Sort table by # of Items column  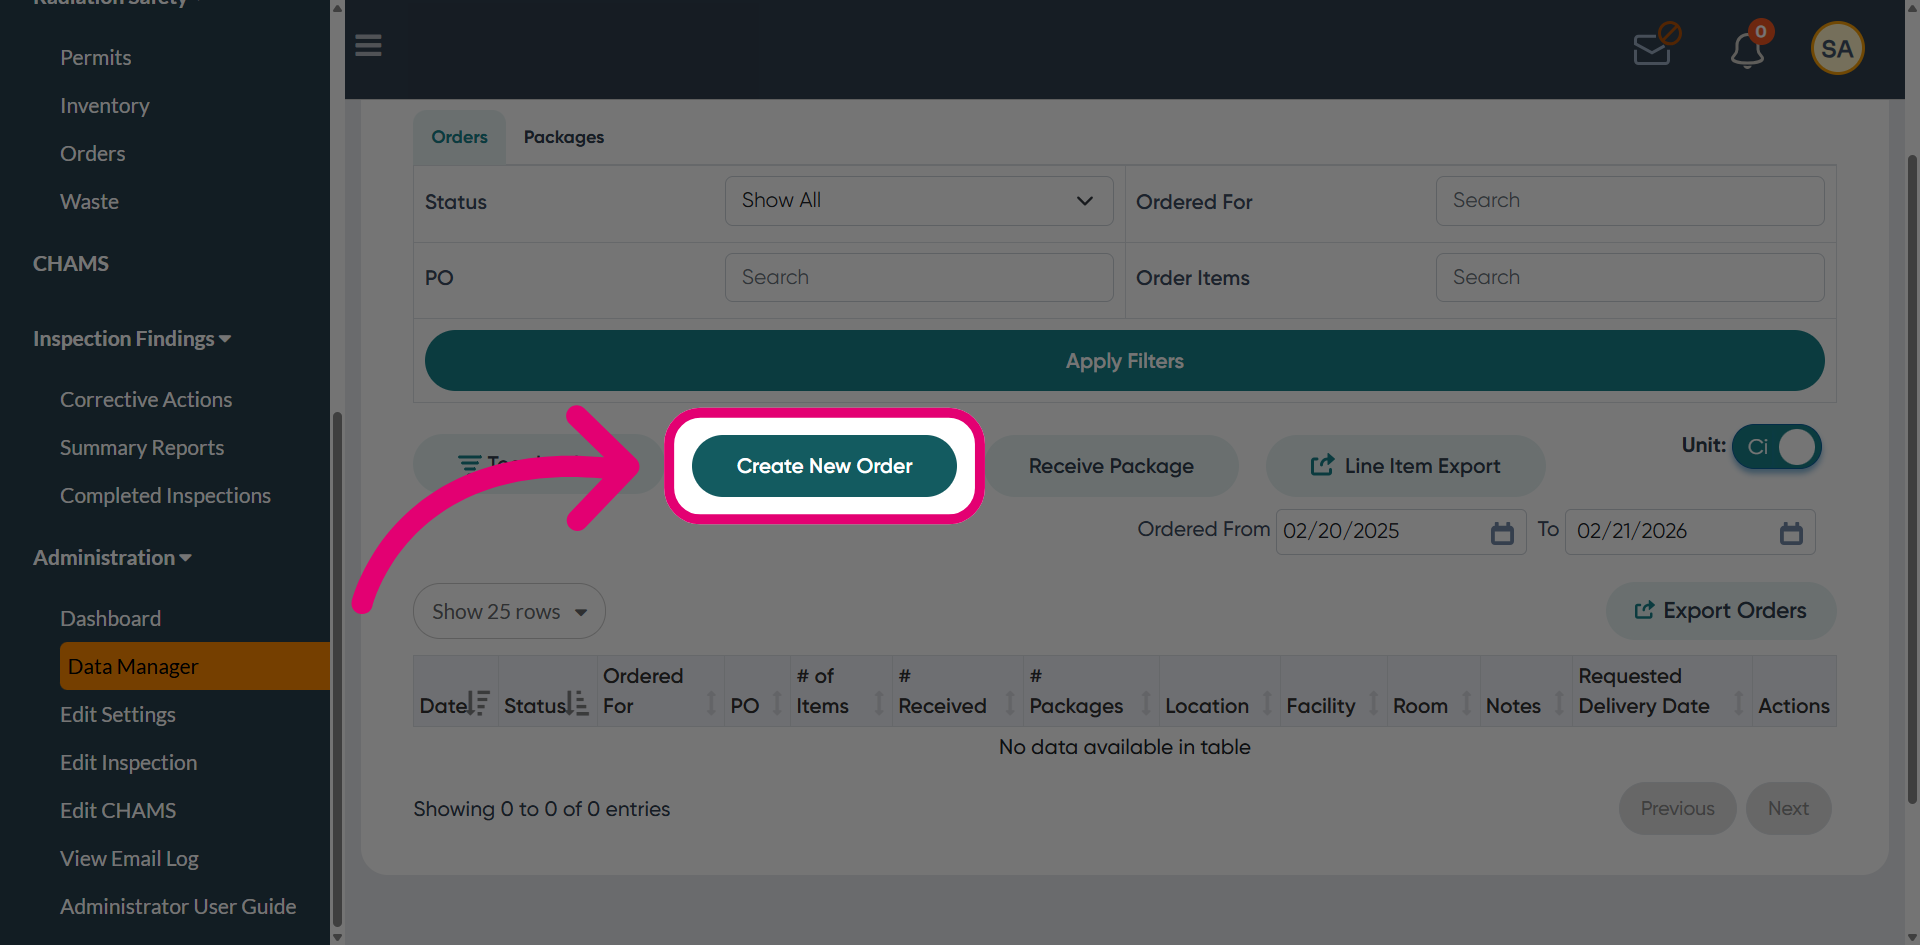[841, 691]
